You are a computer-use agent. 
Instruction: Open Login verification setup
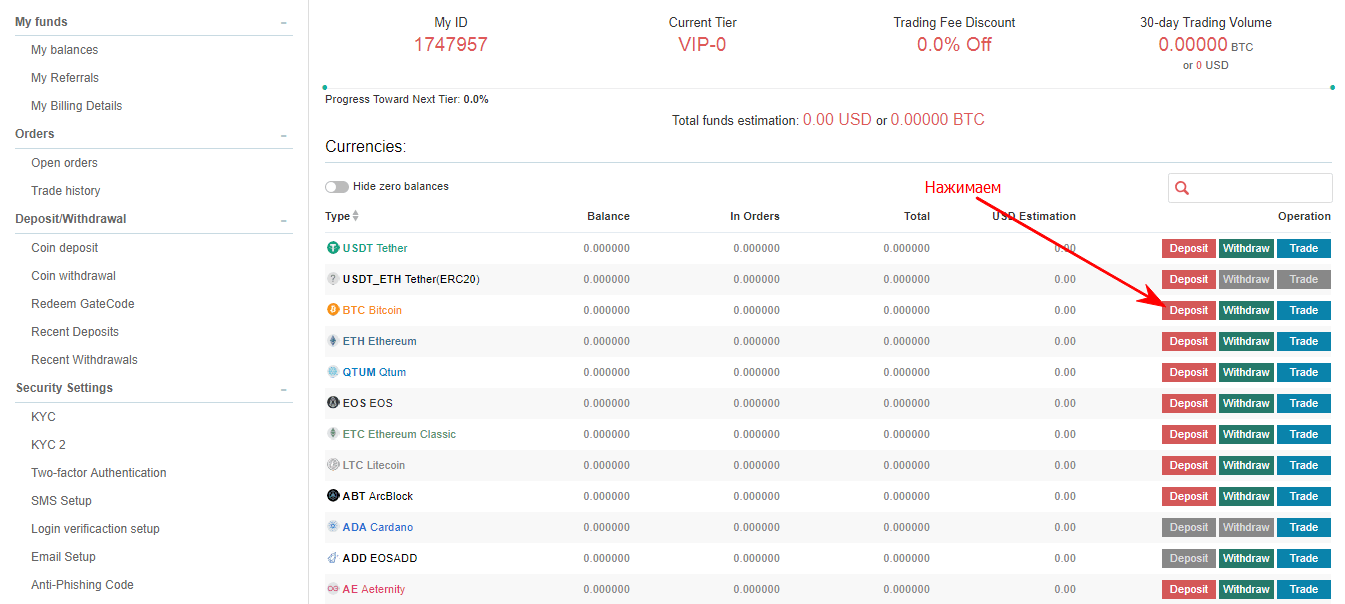click(95, 529)
